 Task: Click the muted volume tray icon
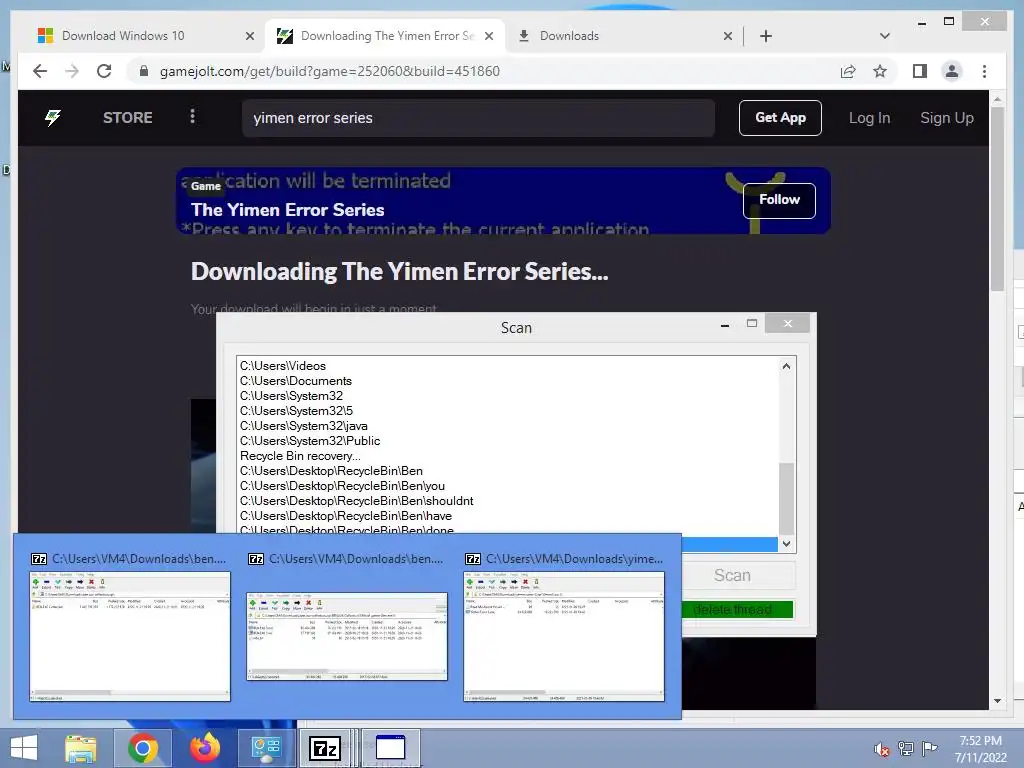(x=882, y=749)
